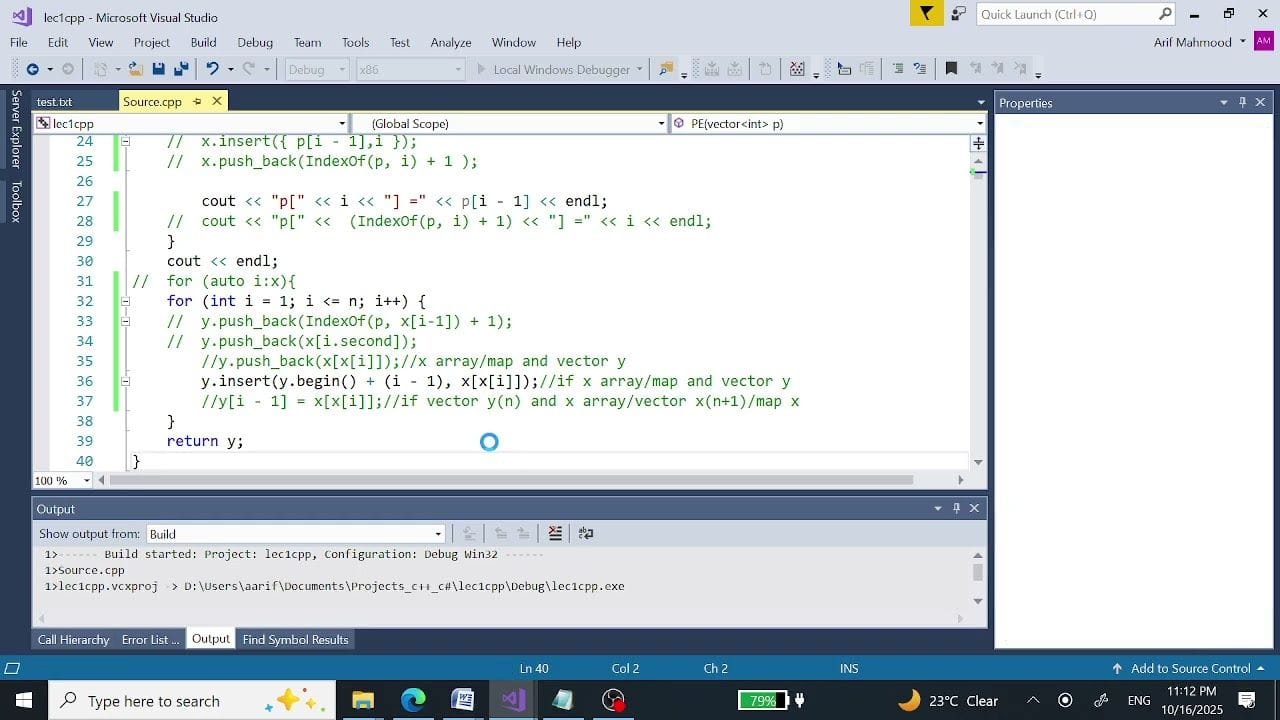
Task: Click the ENG language indicator
Action: (x=1139, y=700)
